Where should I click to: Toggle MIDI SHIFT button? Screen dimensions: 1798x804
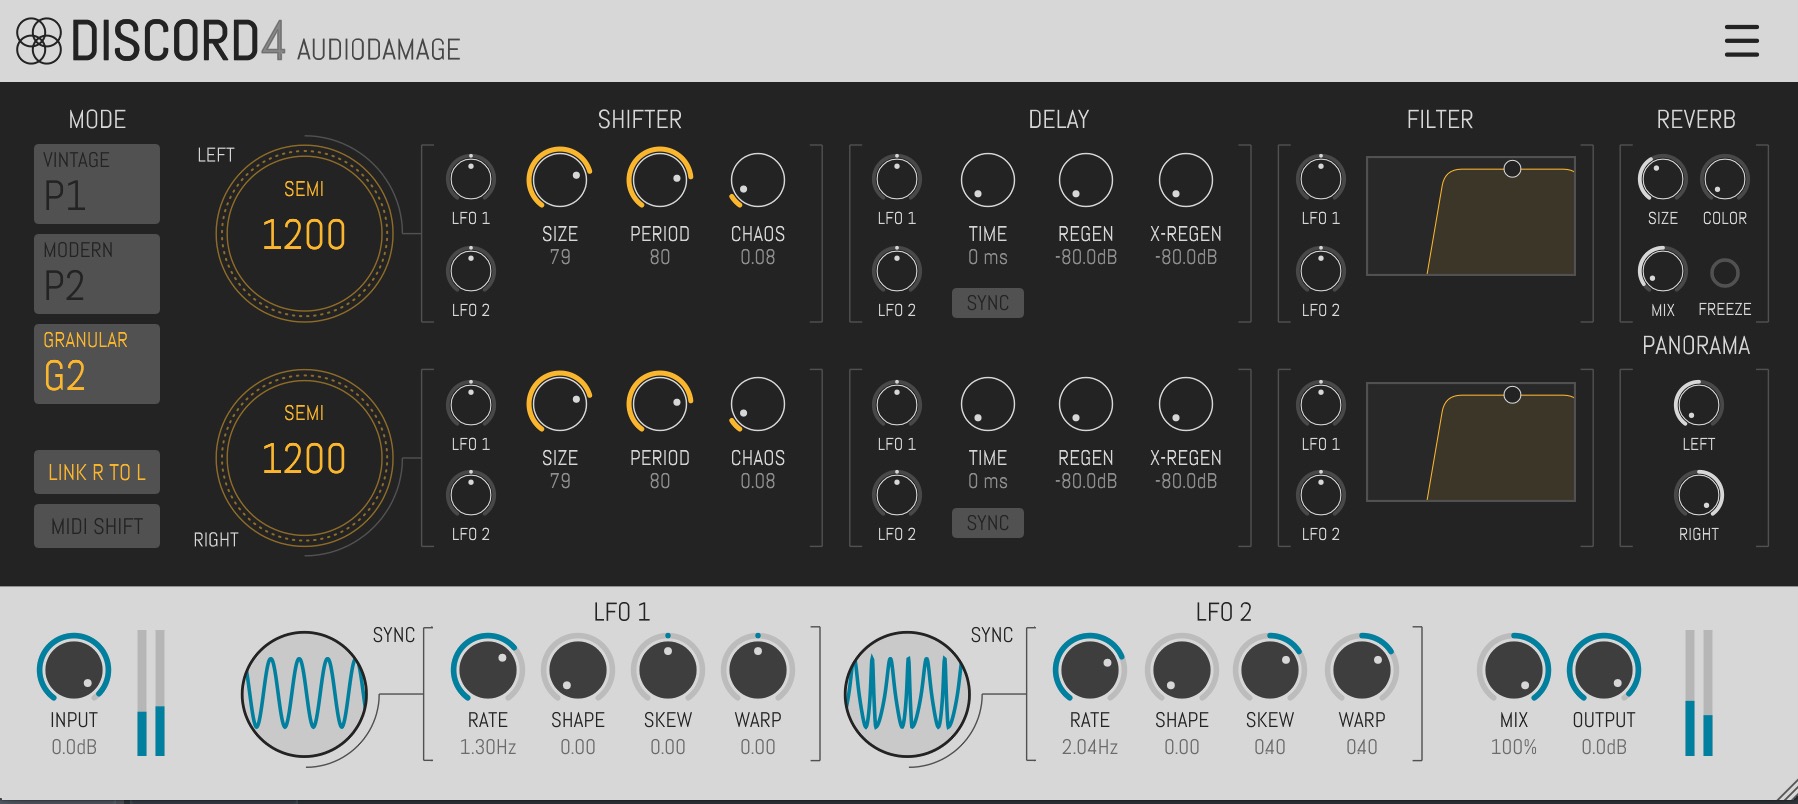tap(97, 526)
